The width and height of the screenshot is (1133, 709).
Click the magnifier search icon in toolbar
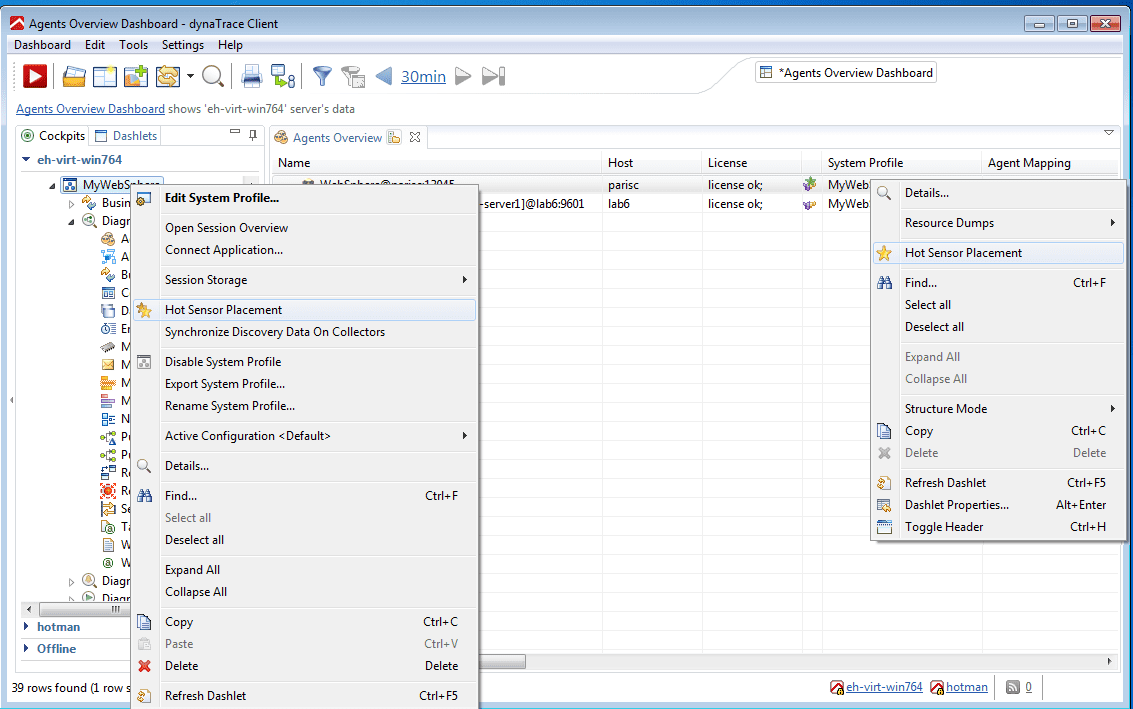tap(212, 76)
